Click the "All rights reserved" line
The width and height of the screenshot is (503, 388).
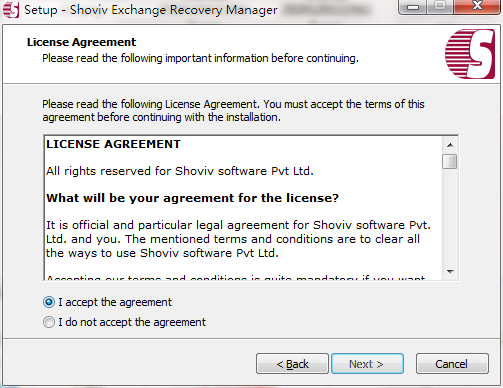(x=180, y=171)
